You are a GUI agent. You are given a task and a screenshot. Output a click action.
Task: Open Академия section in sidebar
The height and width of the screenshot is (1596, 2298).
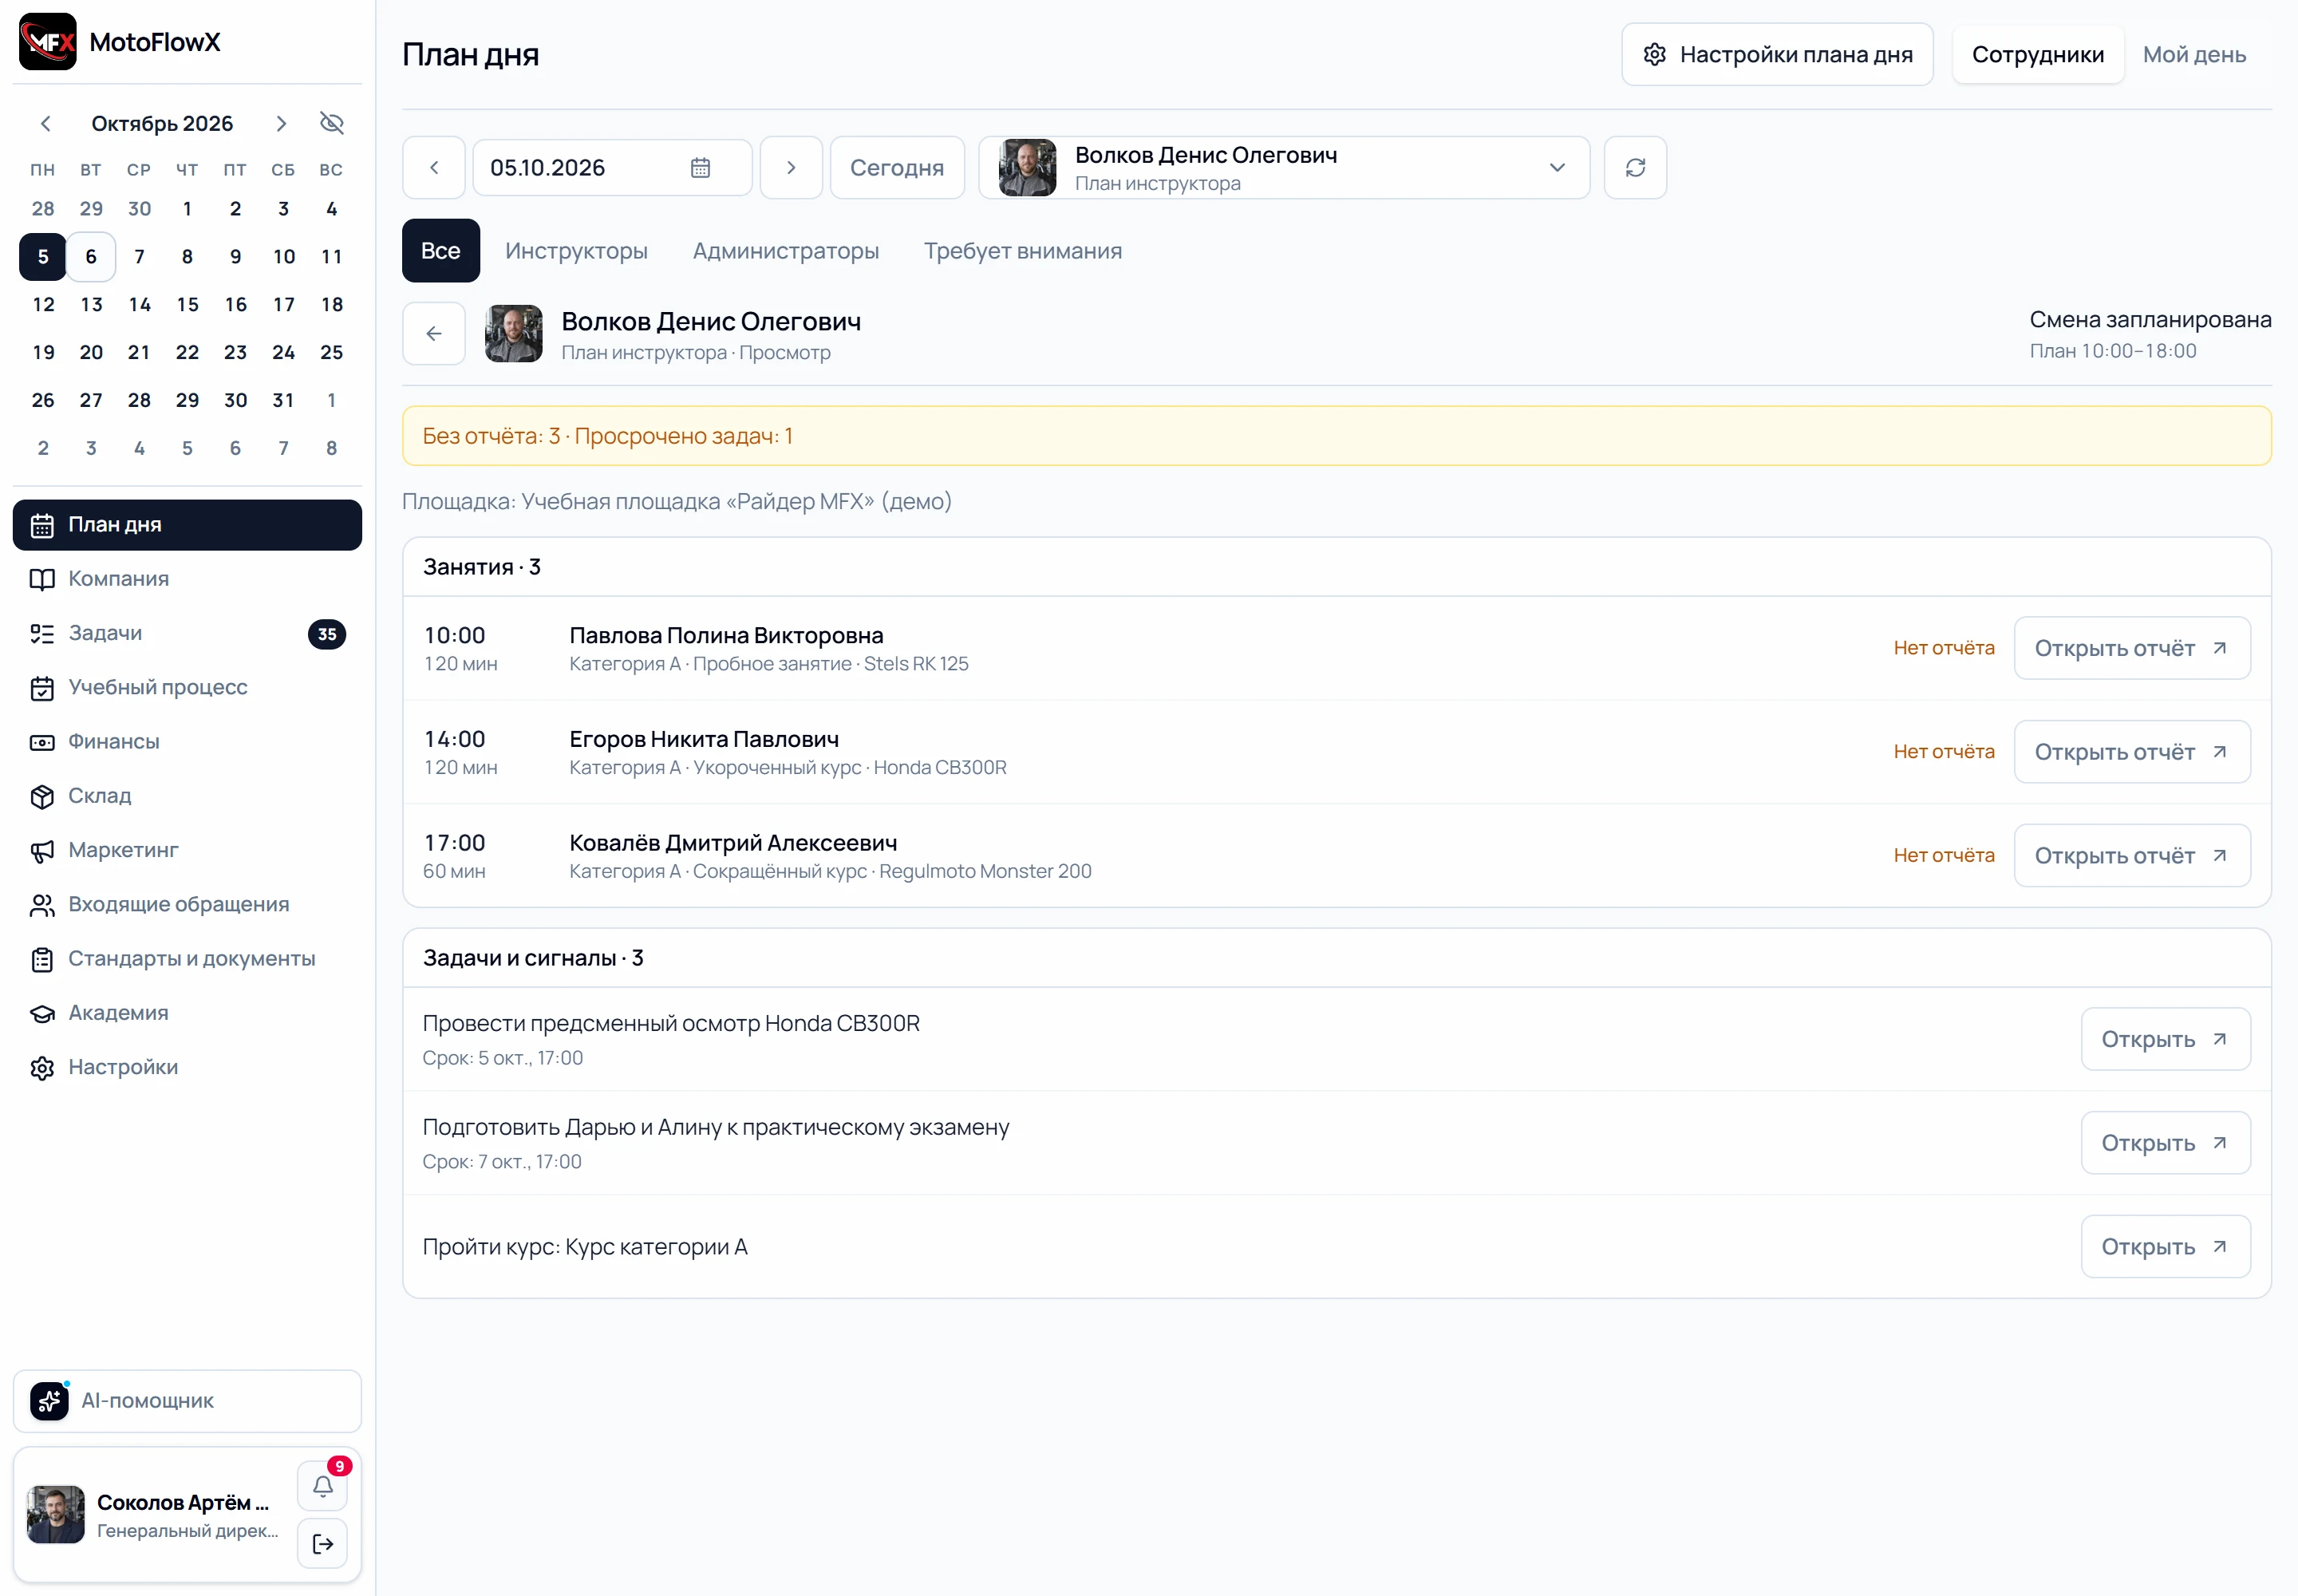point(187,1013)
